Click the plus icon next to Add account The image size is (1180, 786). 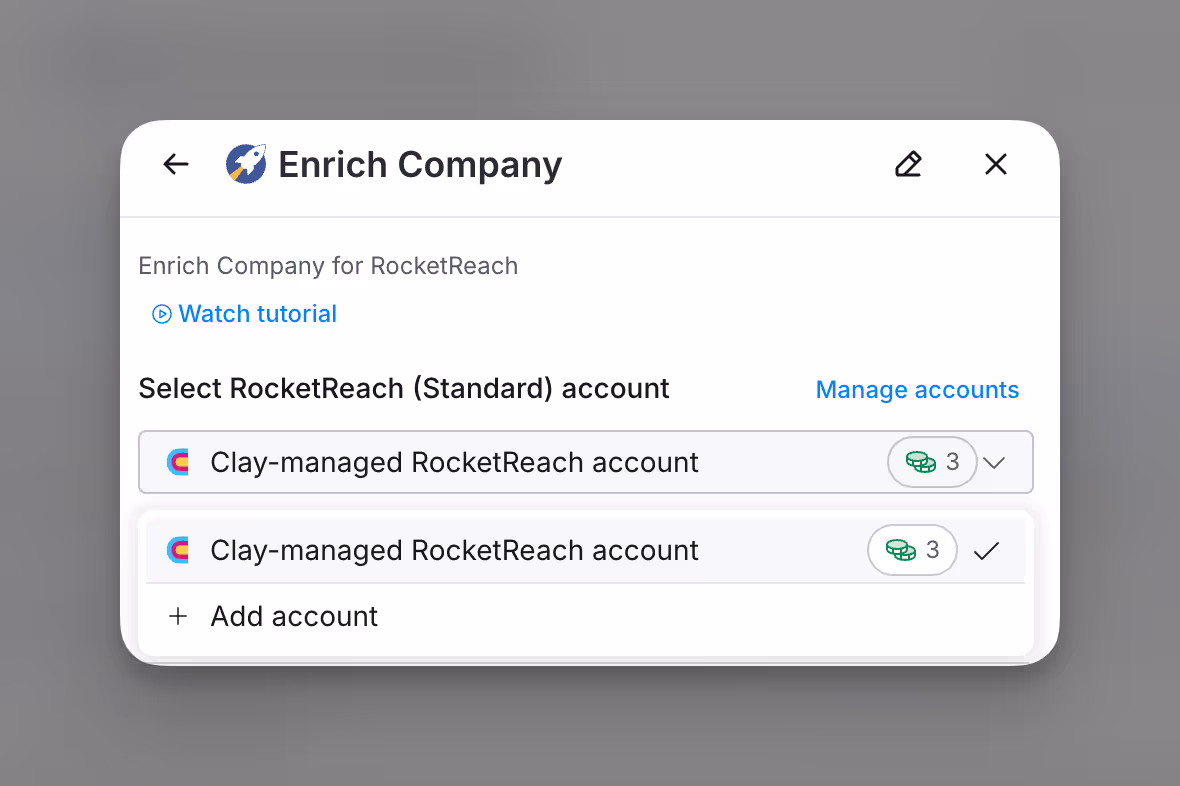click(178, 617)
